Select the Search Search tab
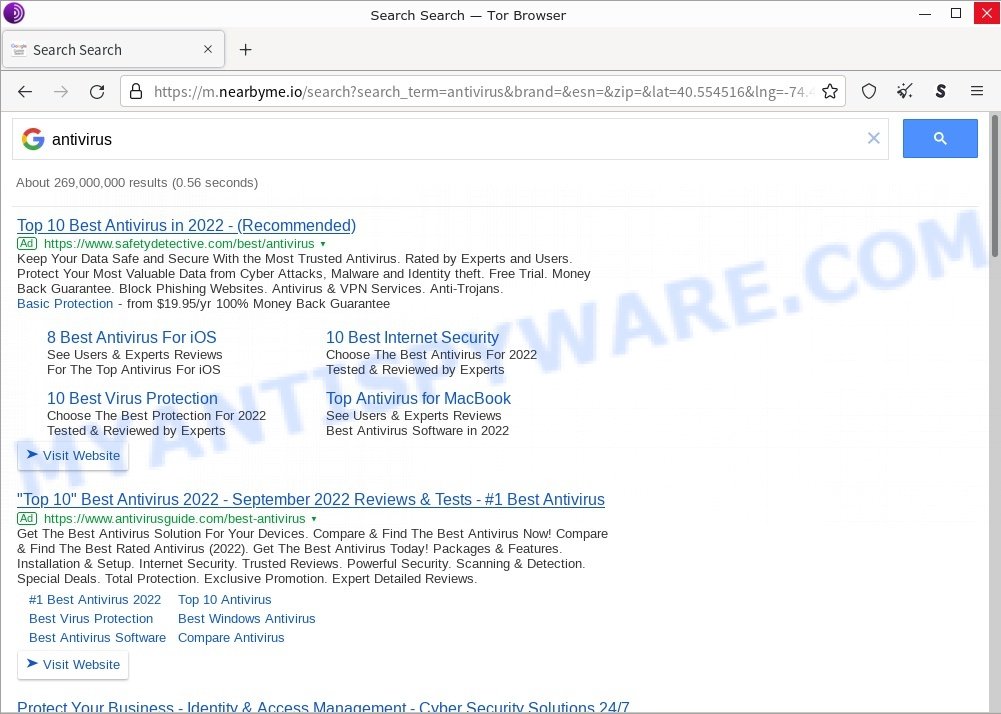Screen dimensions: 1001x714 coord(114,49)
